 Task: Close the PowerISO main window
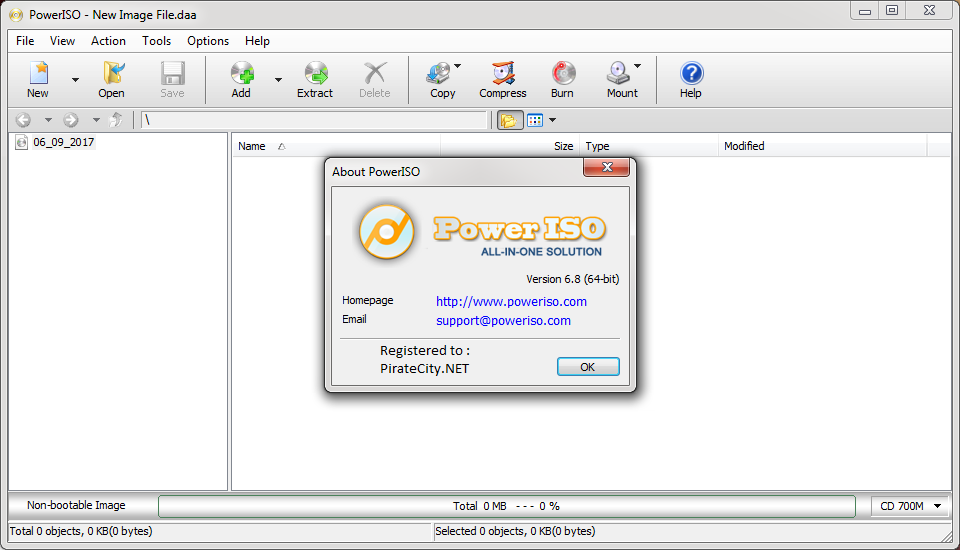coord(929,11)
